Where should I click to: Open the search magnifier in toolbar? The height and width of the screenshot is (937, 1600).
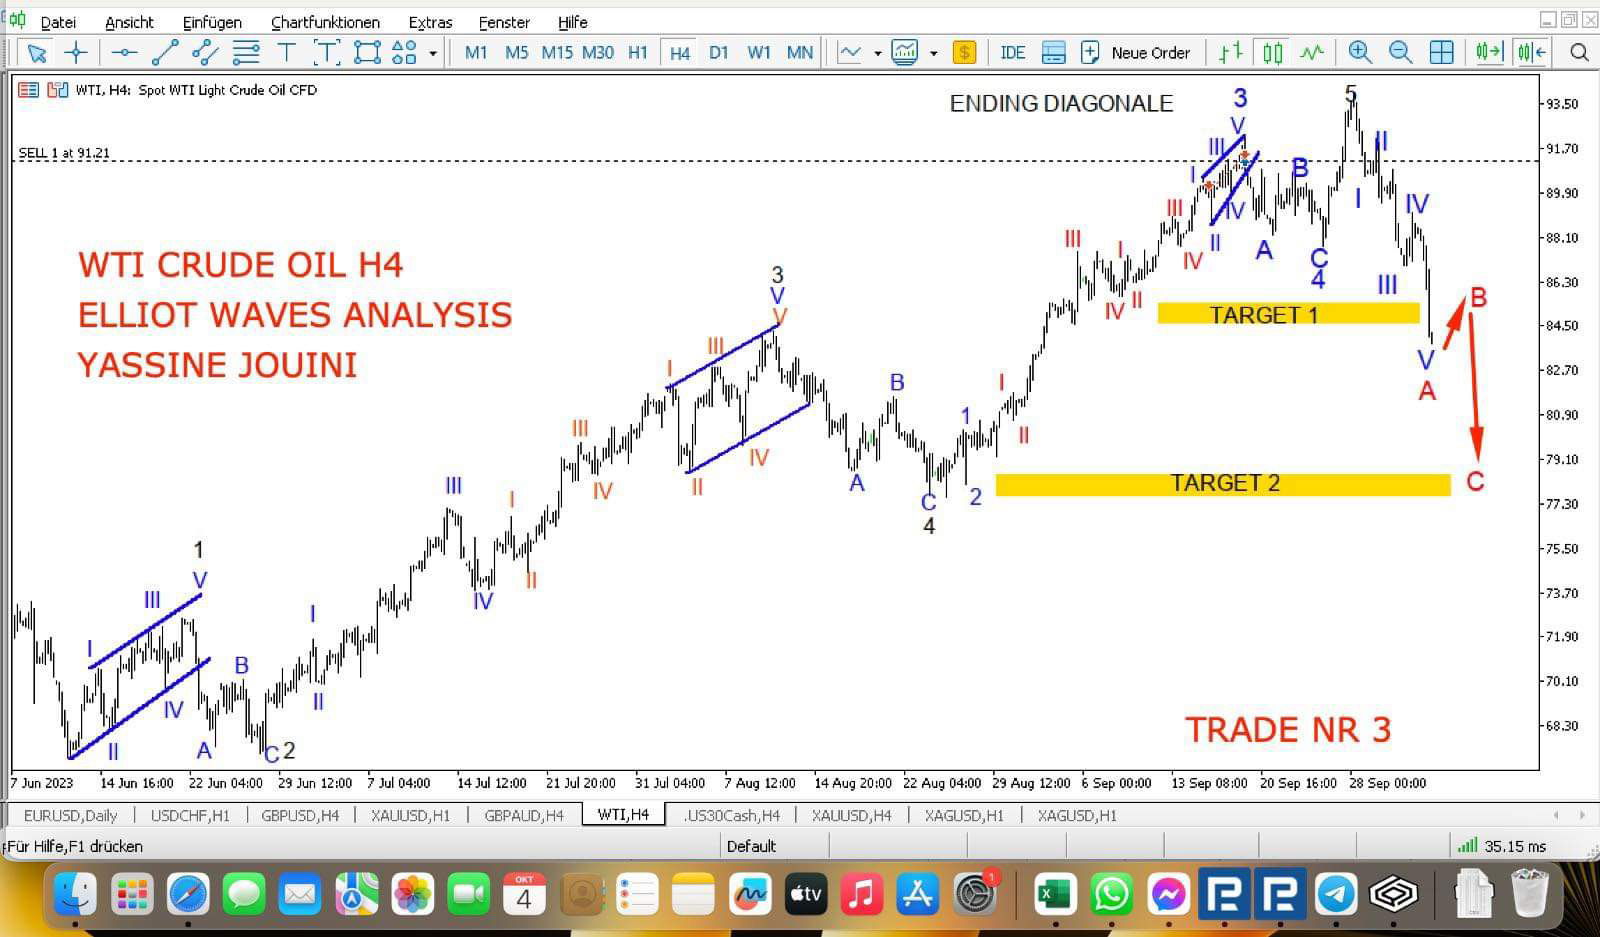coord(1579,53)
